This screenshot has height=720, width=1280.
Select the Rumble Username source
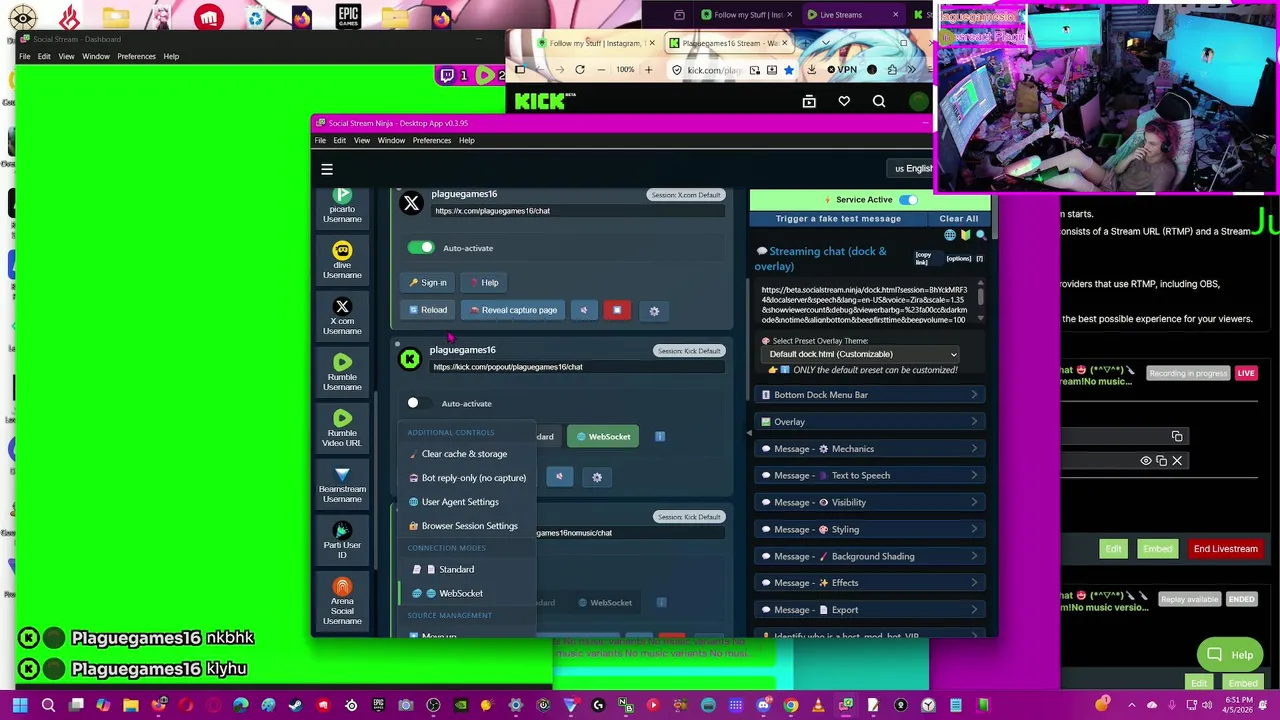(342, 373)
